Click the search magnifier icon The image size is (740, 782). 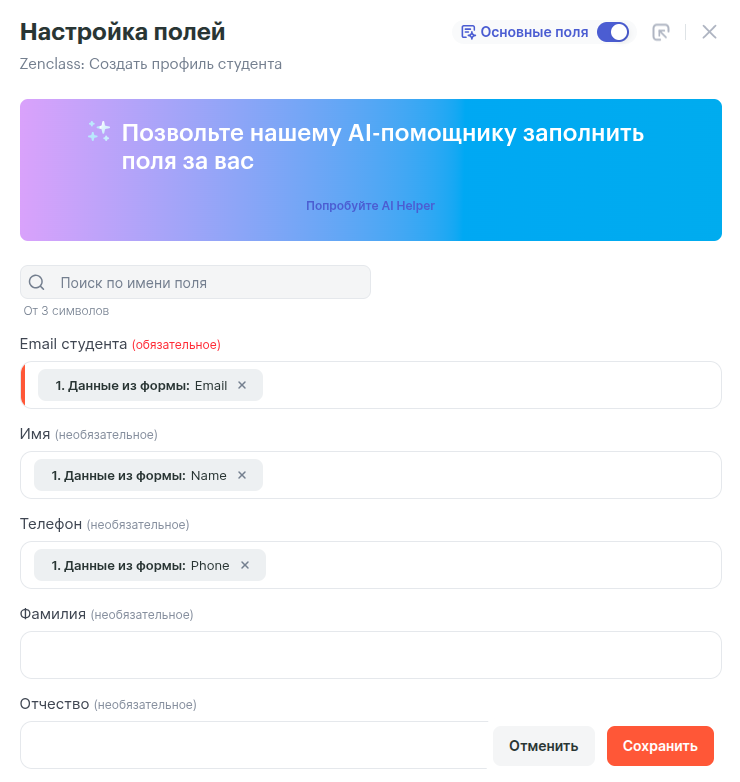pyautogui.click(x=38, y=283)
